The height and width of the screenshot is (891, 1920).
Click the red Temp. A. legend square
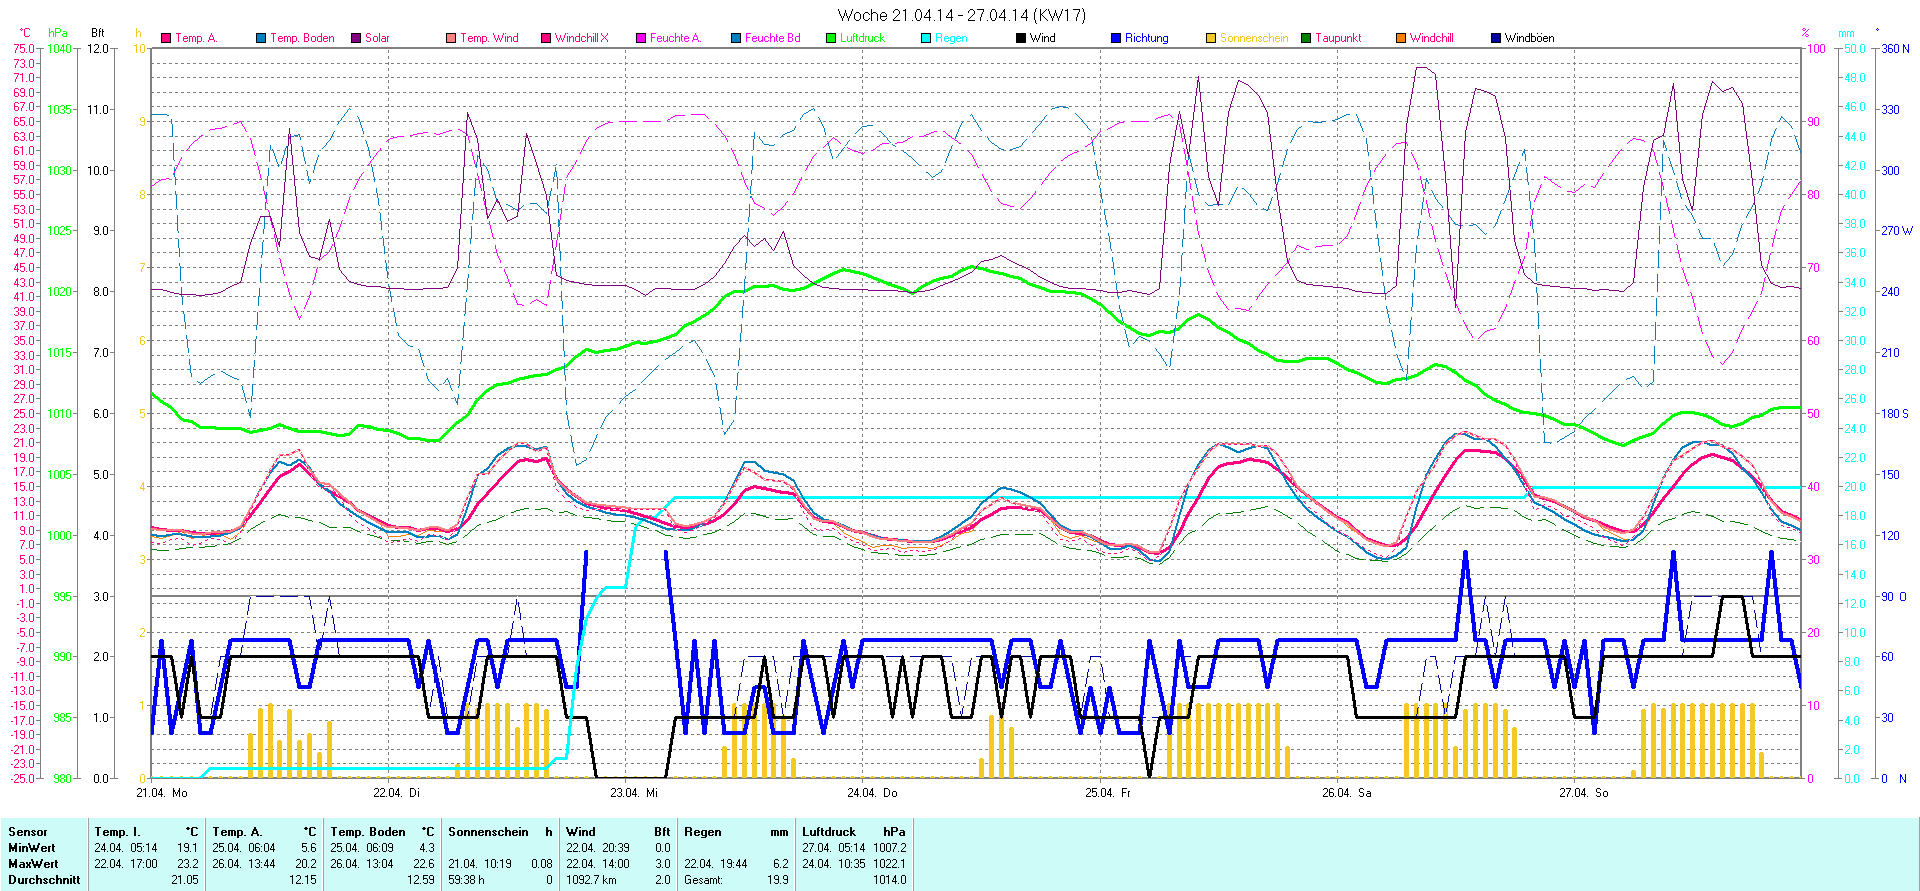click(166, 38)
